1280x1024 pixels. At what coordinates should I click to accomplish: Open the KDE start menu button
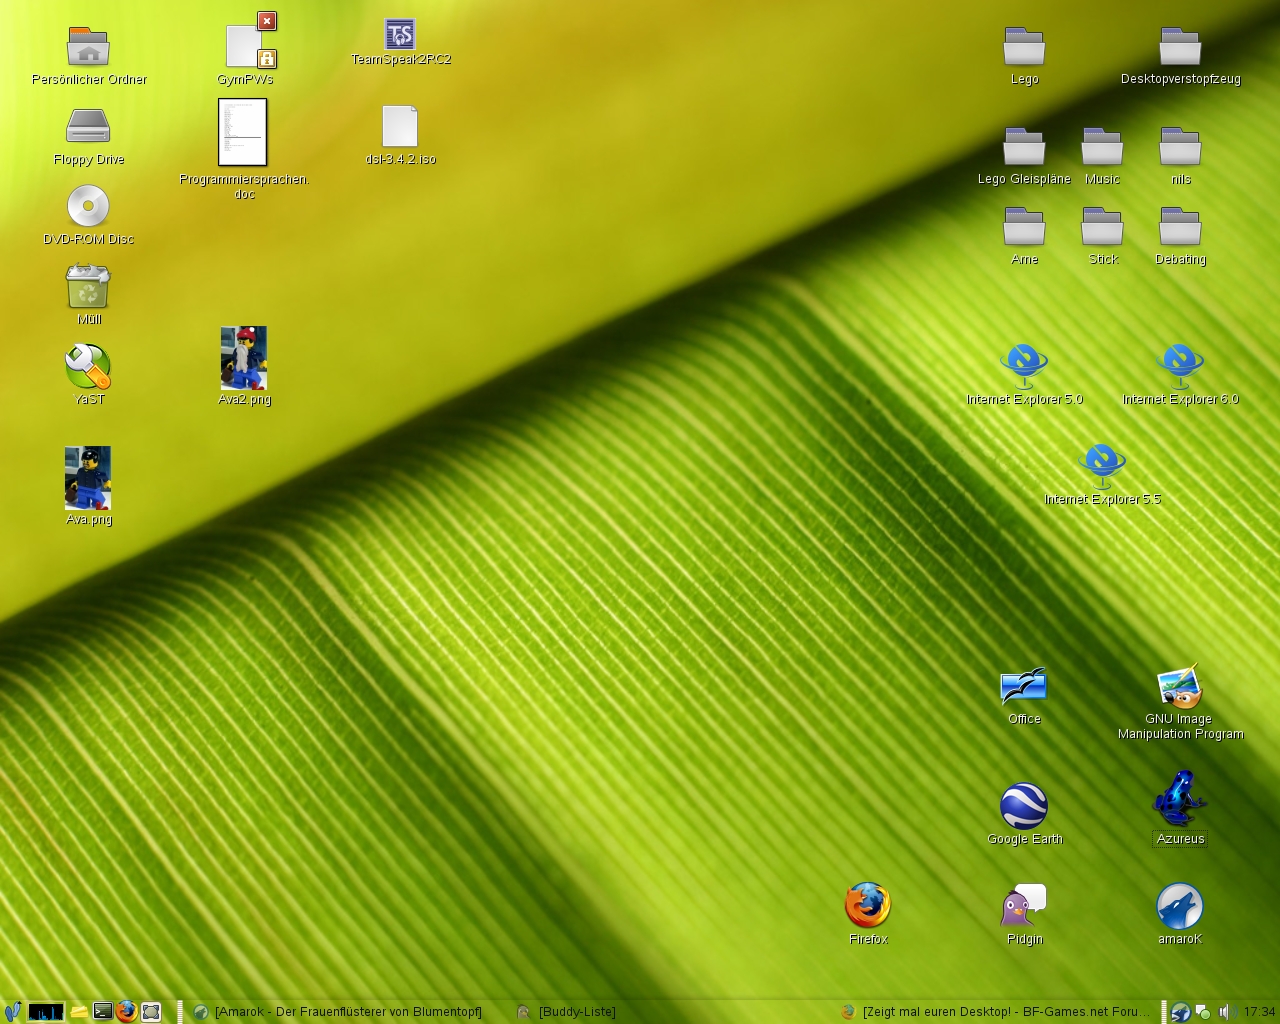coord(12,1012)
